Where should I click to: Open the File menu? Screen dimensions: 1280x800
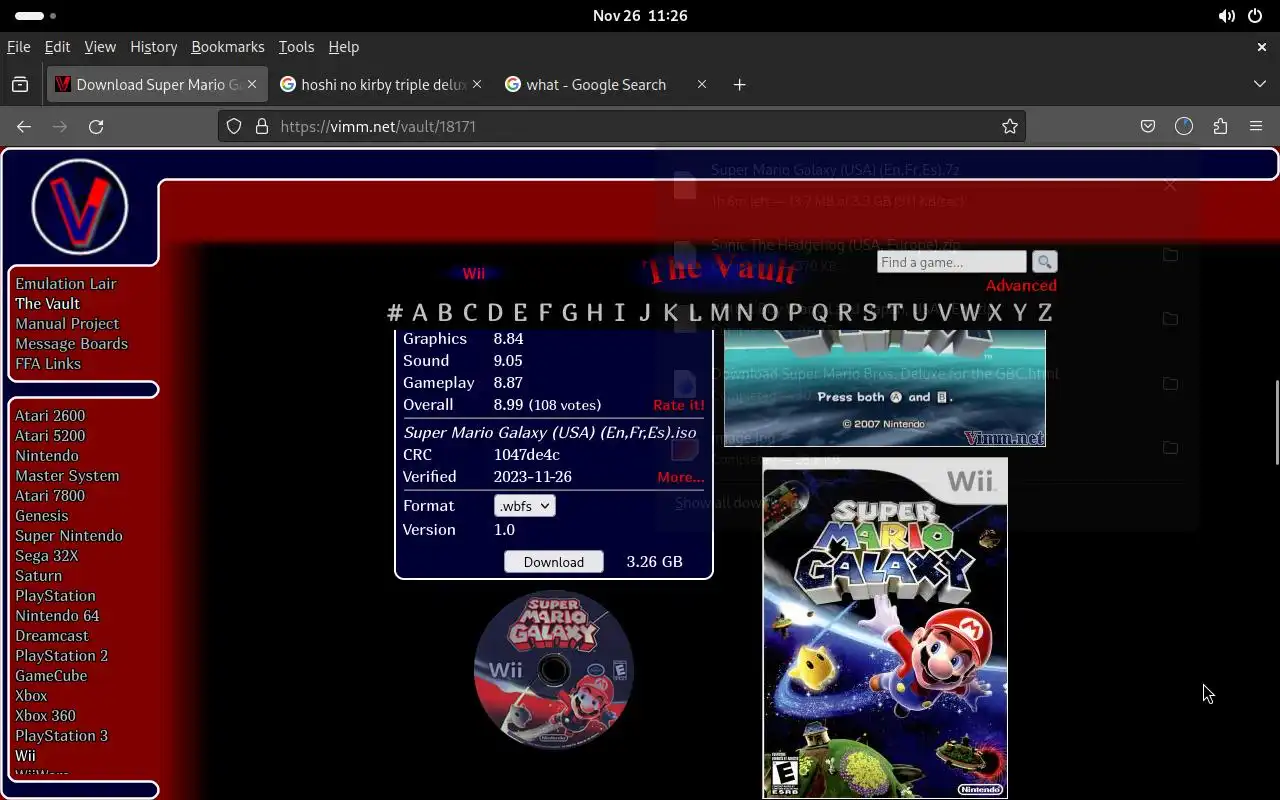(x=18, y=47)
